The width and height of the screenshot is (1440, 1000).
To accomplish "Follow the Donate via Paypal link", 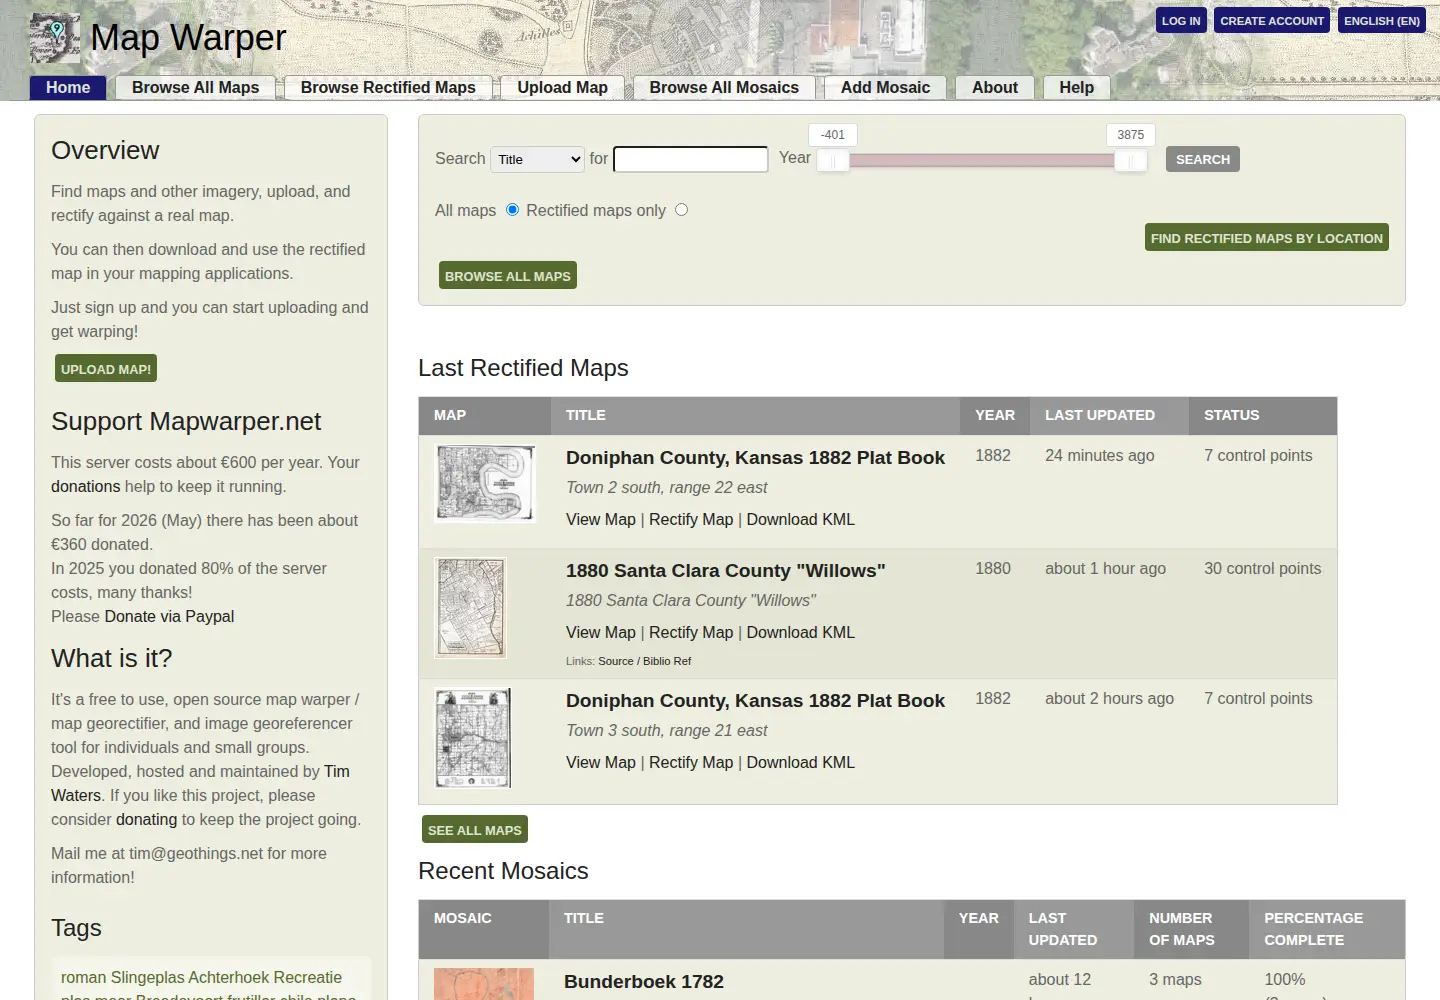I will [x=169, y=616].
